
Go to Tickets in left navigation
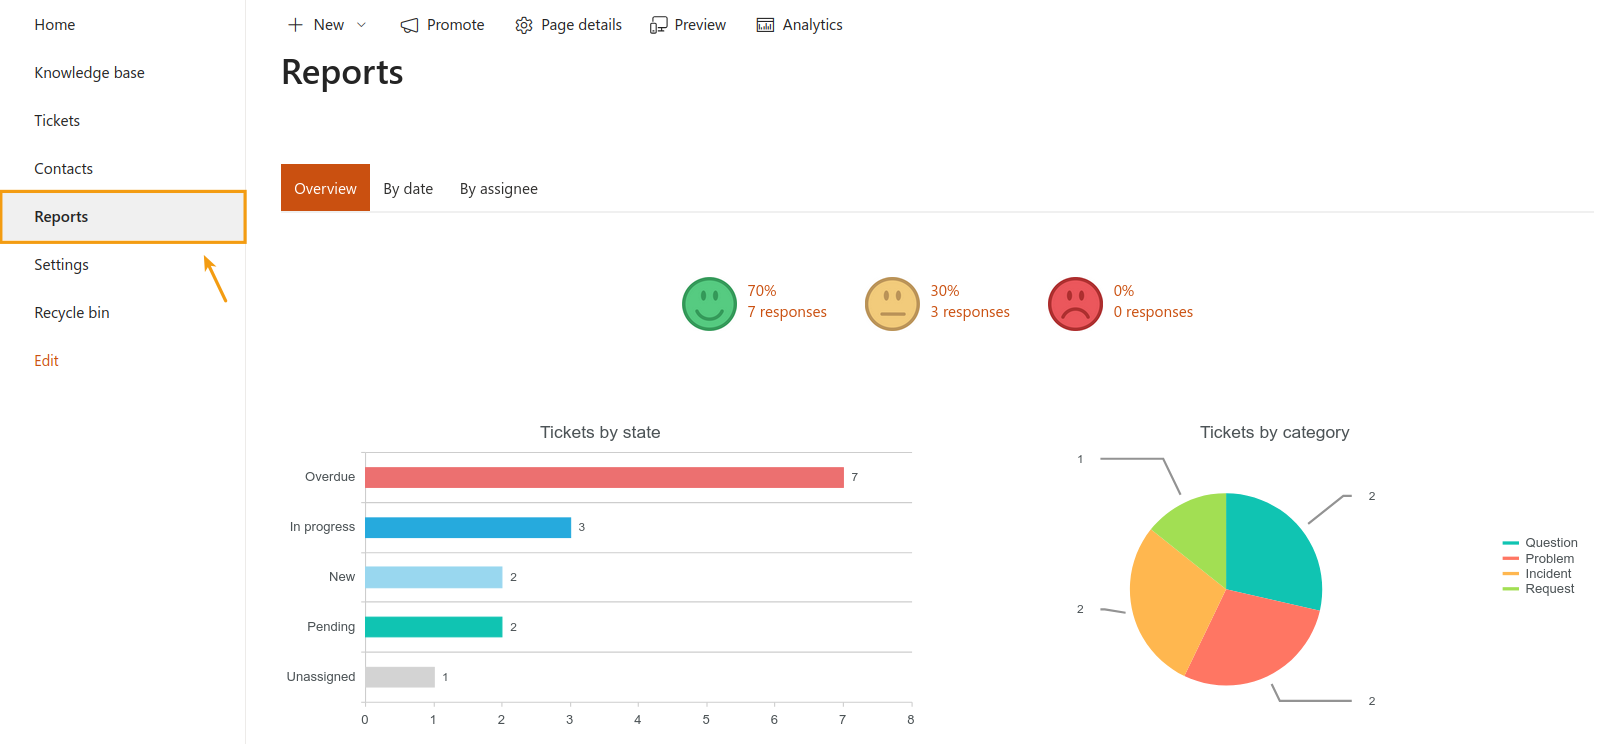point(57,121)
